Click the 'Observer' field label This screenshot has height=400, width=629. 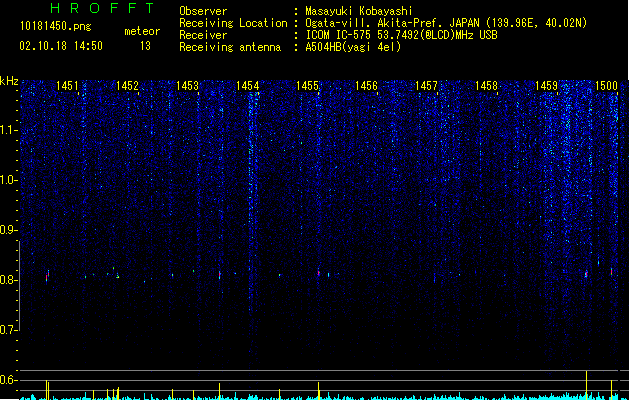tap(203, 11)
